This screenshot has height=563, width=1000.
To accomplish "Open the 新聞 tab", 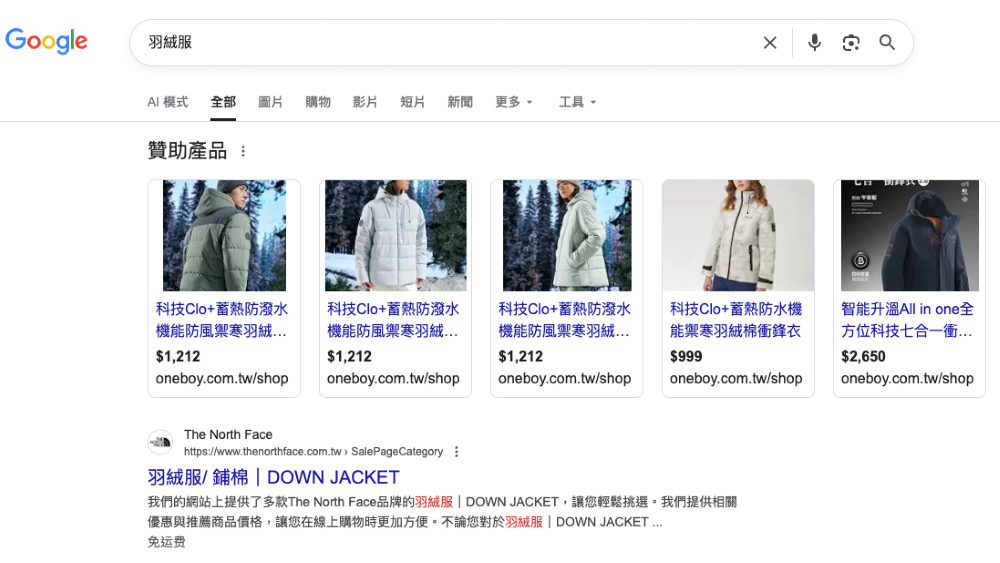I will coord(460,102).
